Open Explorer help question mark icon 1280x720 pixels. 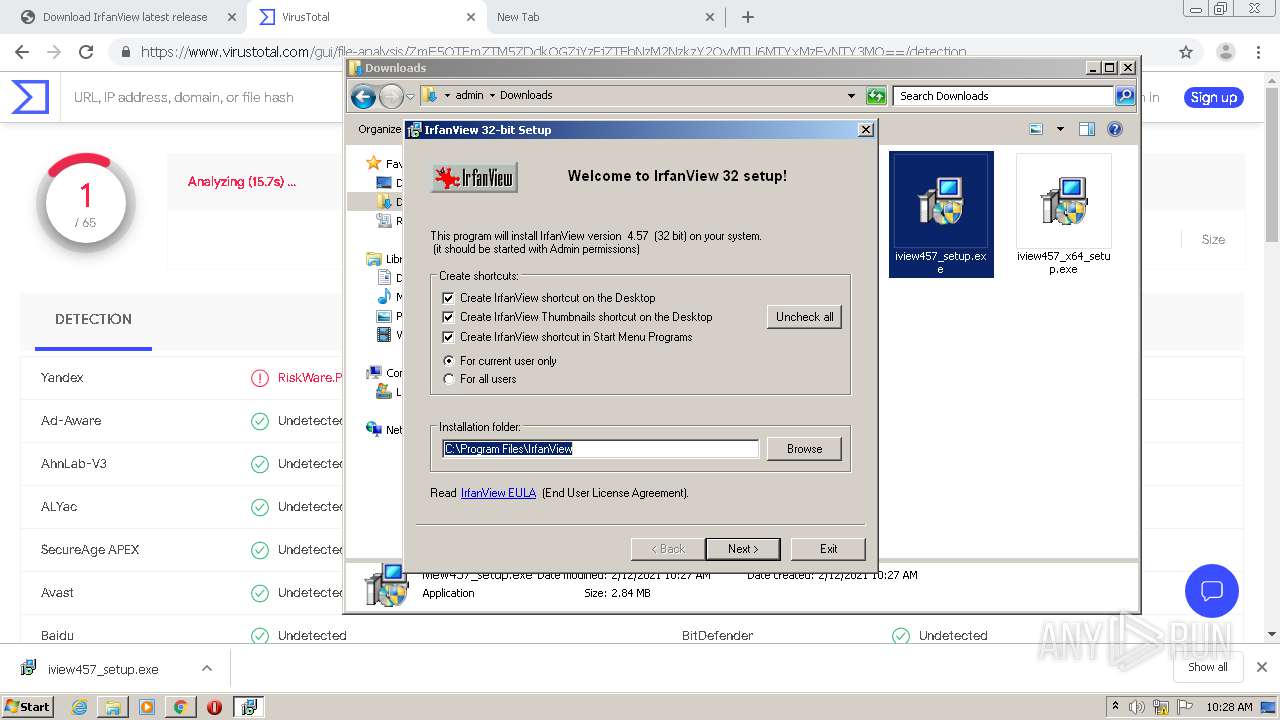(x=1115, y=129)
